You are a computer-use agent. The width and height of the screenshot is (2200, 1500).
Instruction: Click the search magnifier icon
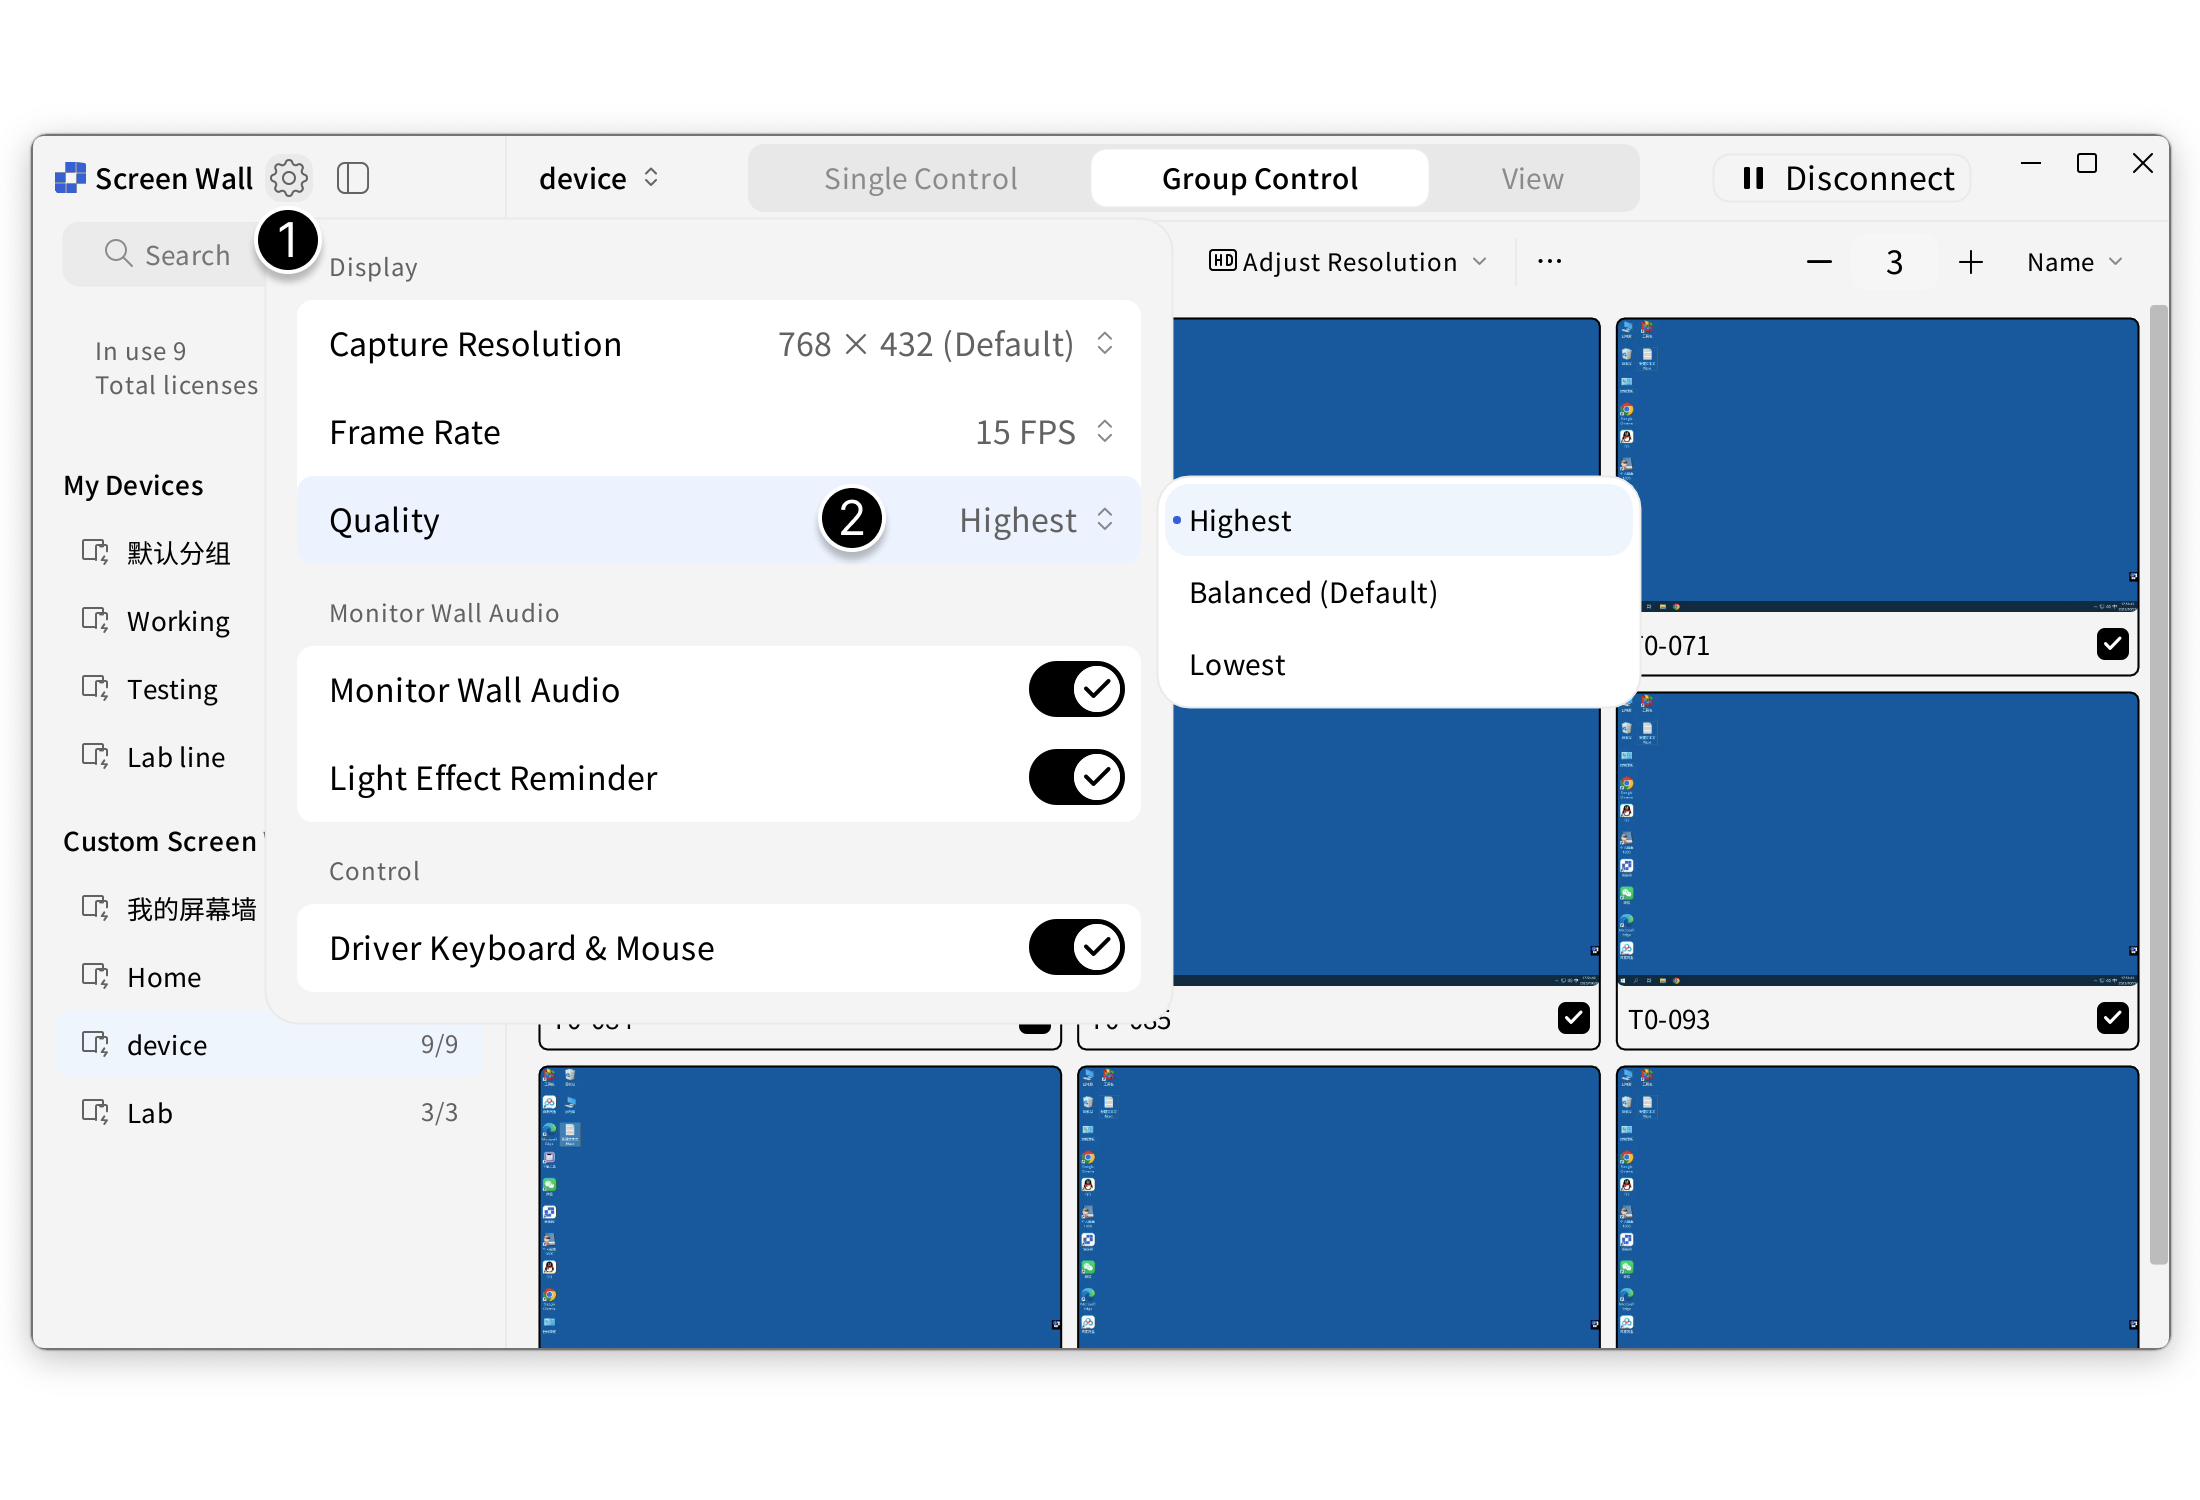click(118, 254)
